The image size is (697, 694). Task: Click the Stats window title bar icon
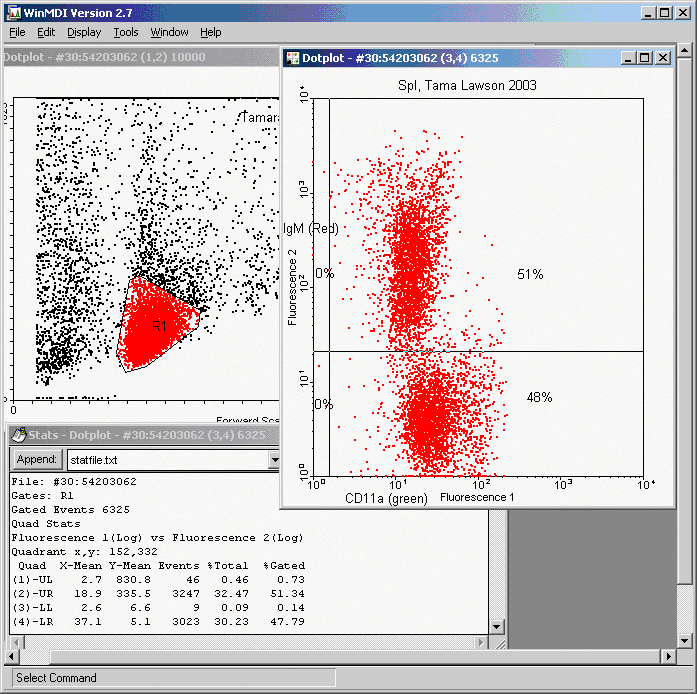coord(17,435)
